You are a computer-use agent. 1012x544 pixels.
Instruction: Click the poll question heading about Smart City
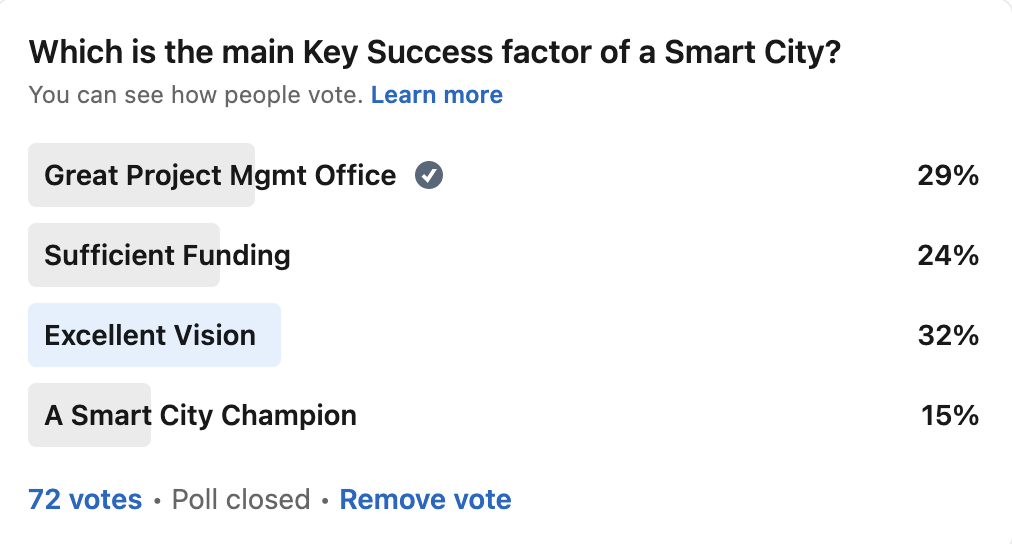click(x=434, y=52)
